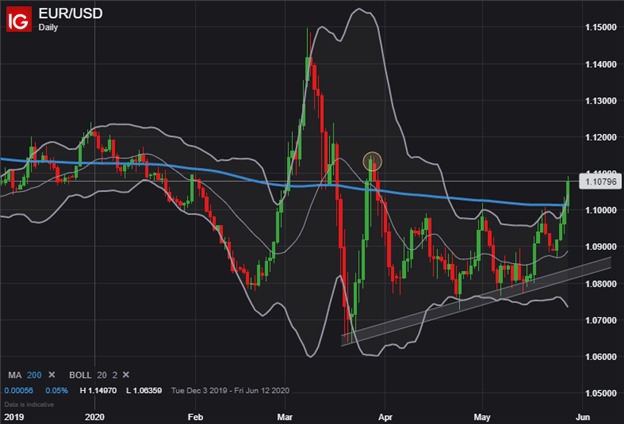
Task: Select the EUR/USD instrument title
Action: tap(70, 14)
